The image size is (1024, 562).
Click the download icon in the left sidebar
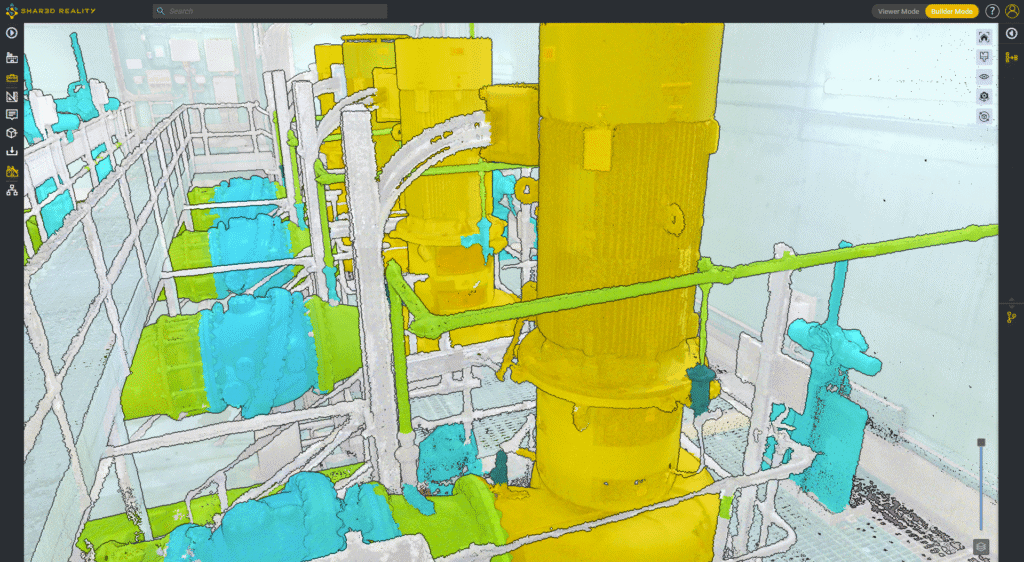click(12, 152)
